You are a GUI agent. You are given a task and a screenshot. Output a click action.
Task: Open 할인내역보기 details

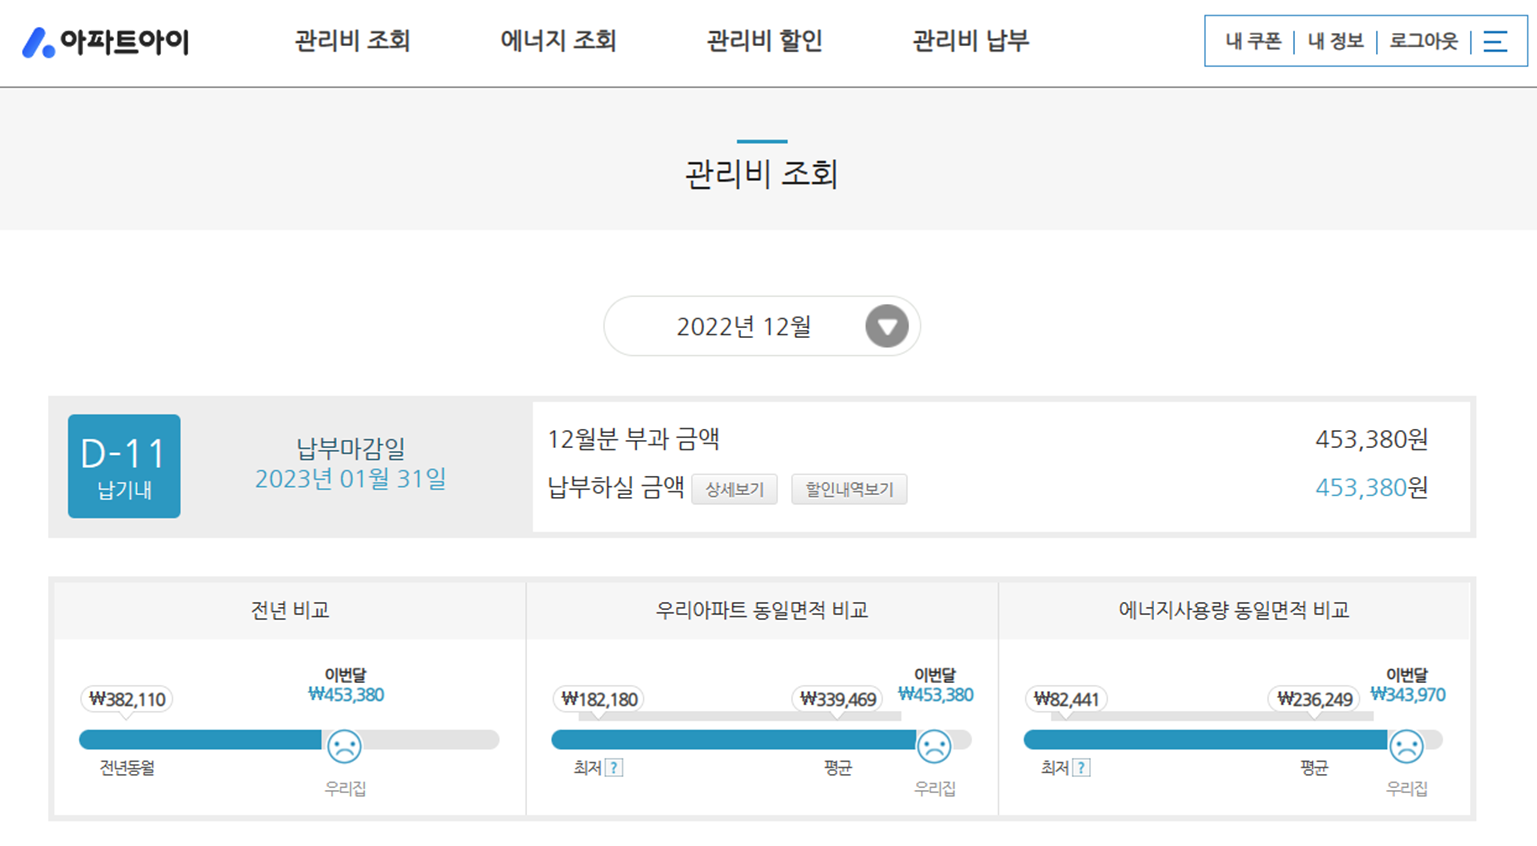click(x=849, y=489)
